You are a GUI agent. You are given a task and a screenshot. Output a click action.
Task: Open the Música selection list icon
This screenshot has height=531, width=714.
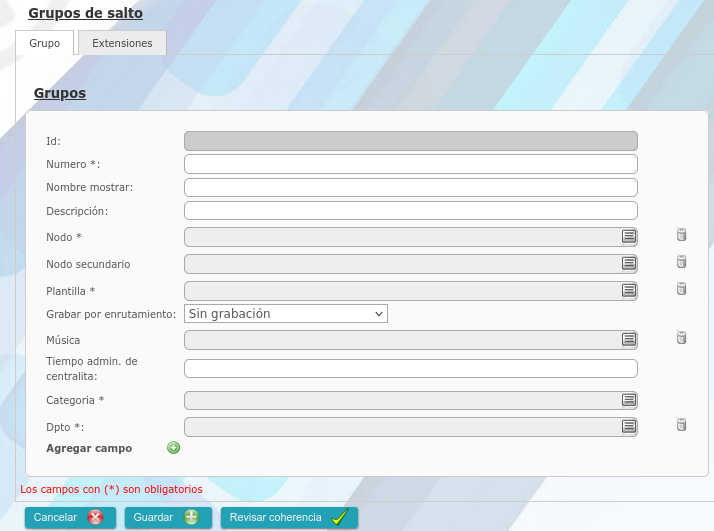click(629, 340)
